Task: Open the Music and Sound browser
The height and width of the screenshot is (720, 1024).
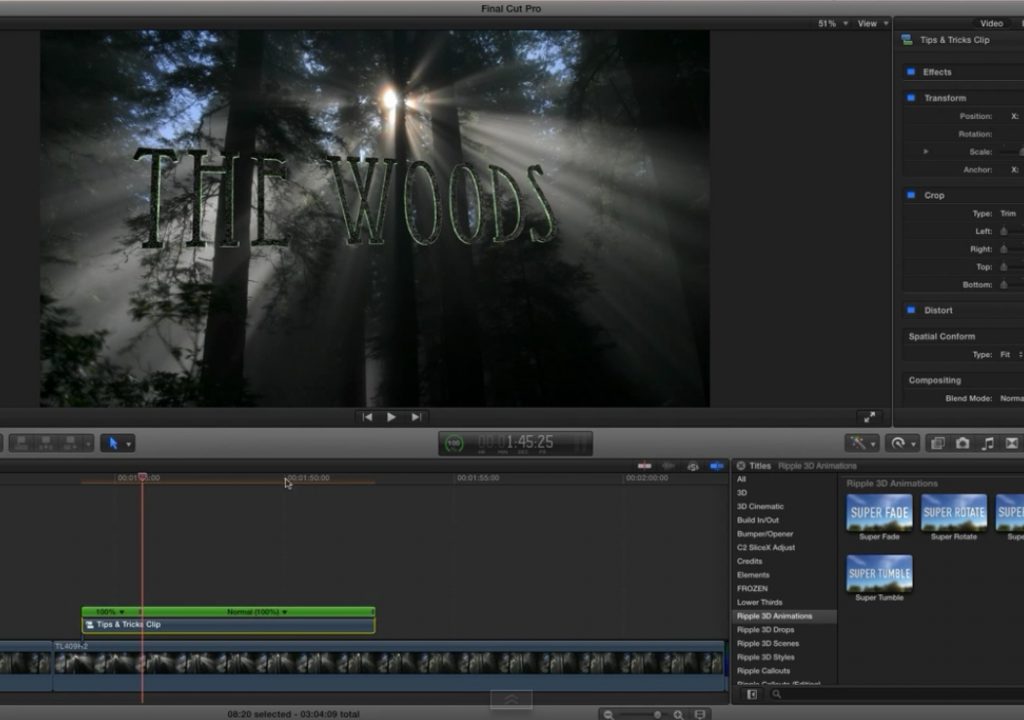Action: pyautogui.click(x=987, y=444)
